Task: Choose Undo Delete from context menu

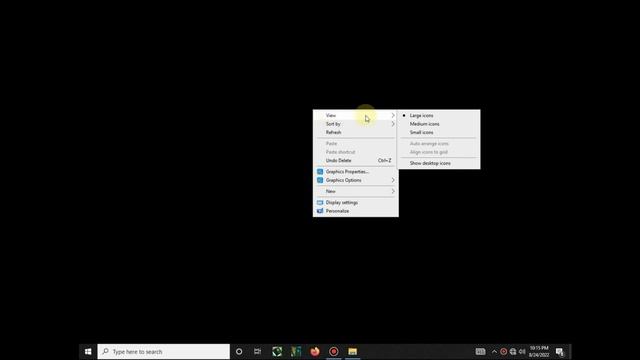Action: pyautogui.click(x=356, y=160)
